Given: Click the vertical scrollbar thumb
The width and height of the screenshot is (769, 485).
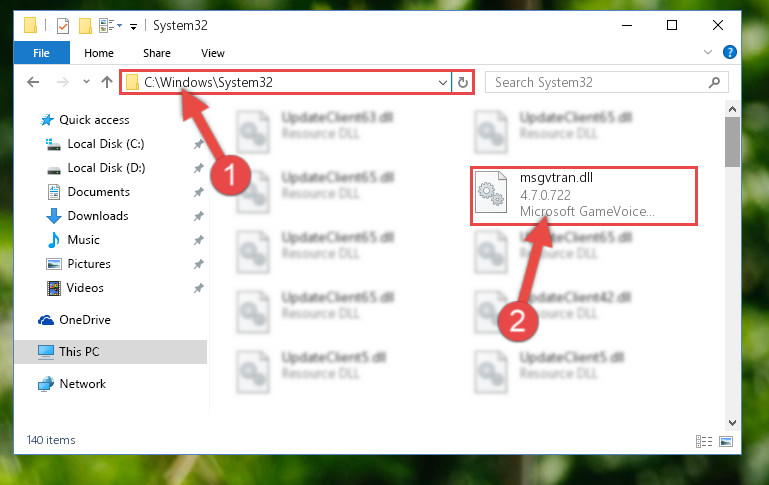Looking at the screenshot, I should click(x=732, y=142).
